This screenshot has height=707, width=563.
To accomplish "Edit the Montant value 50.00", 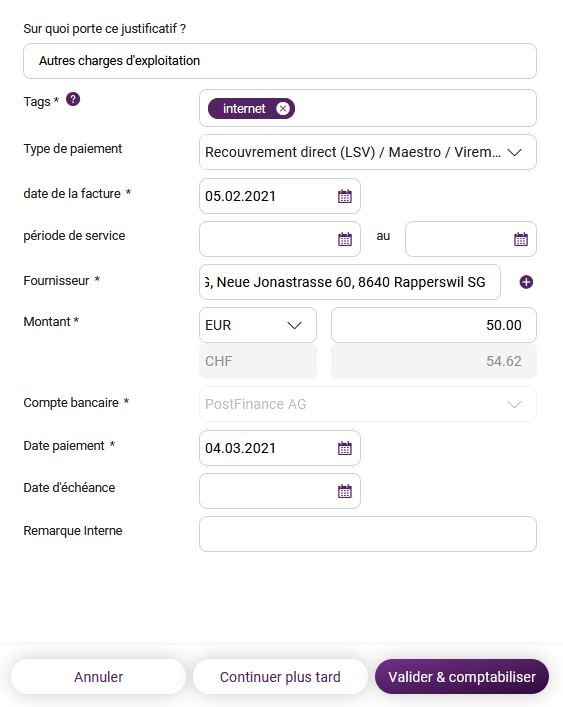I will click(x=434, y=325).
